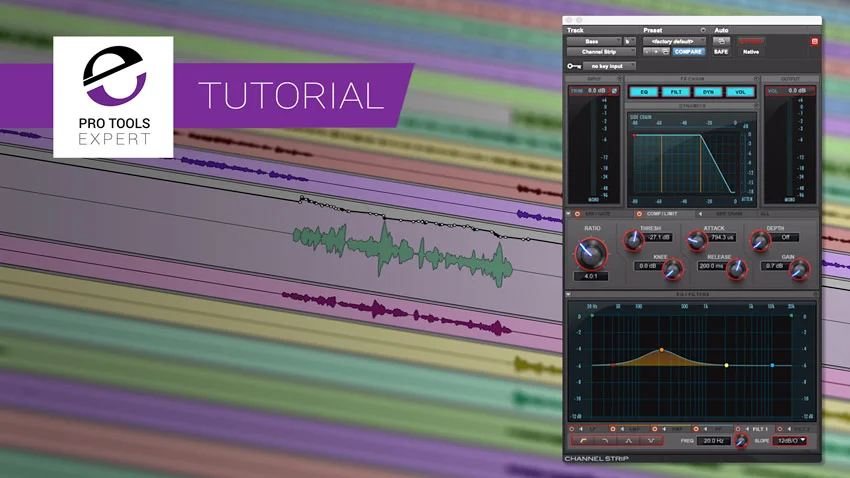Image resolution: width=850 pixels, height=478 pixels.
Task: Click the red threshold point on dynamics graph
Action: tap(634, 135)
